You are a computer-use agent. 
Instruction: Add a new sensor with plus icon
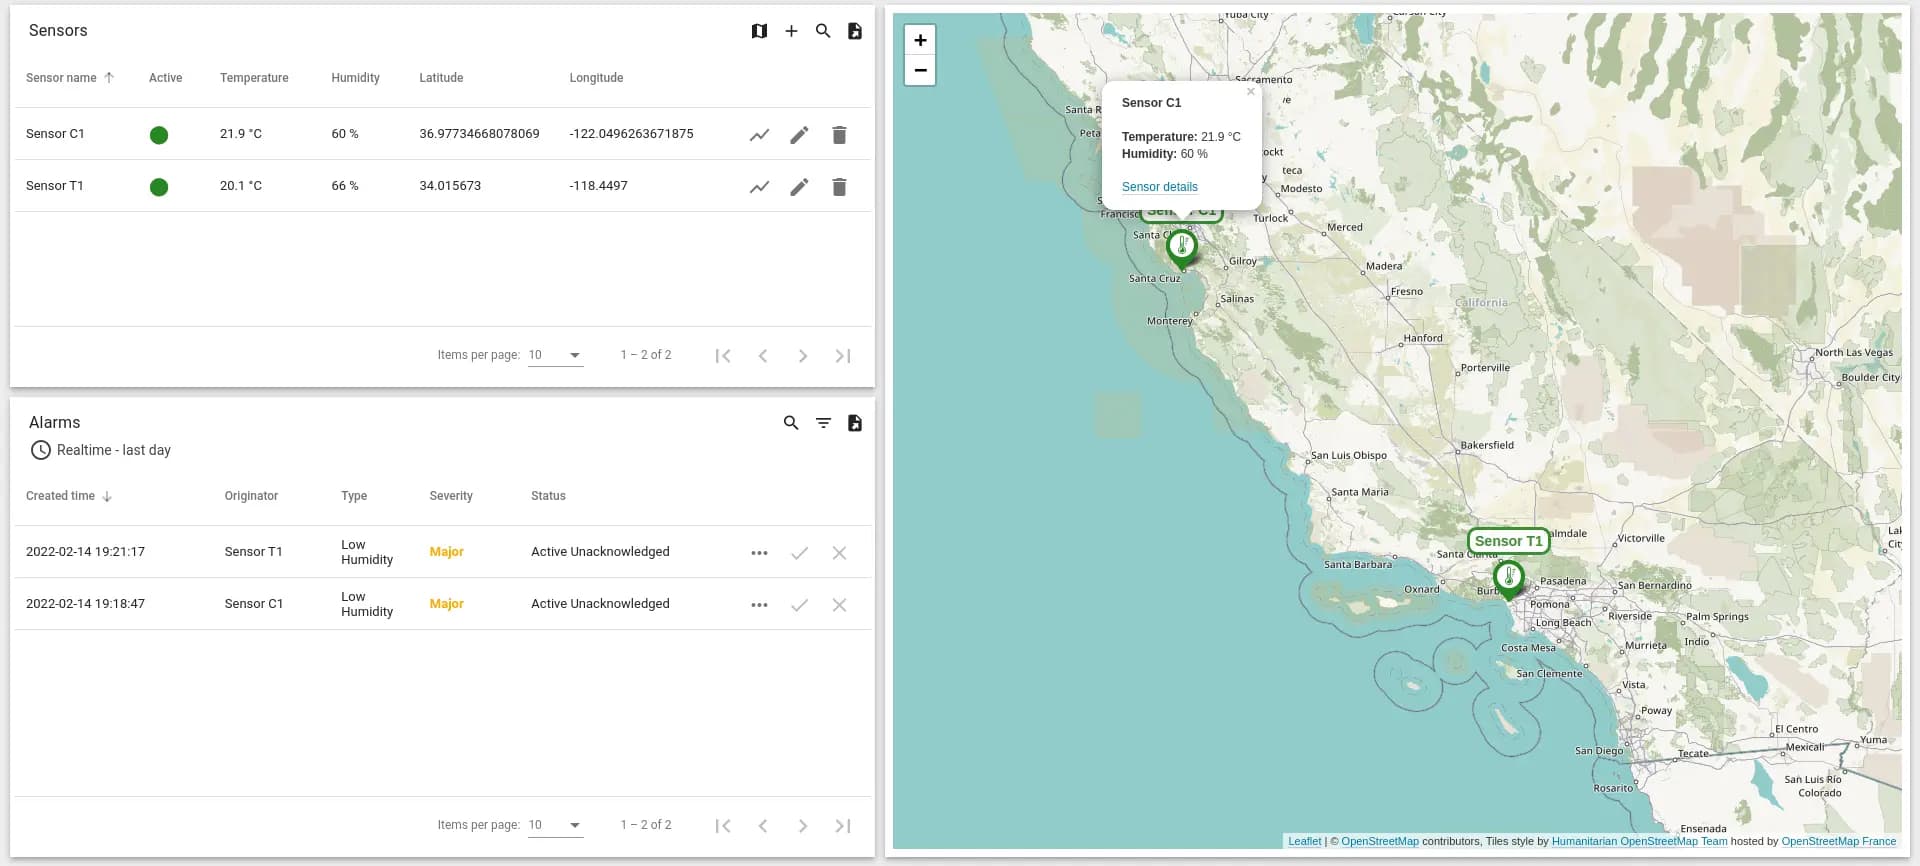tap(791, 31)
